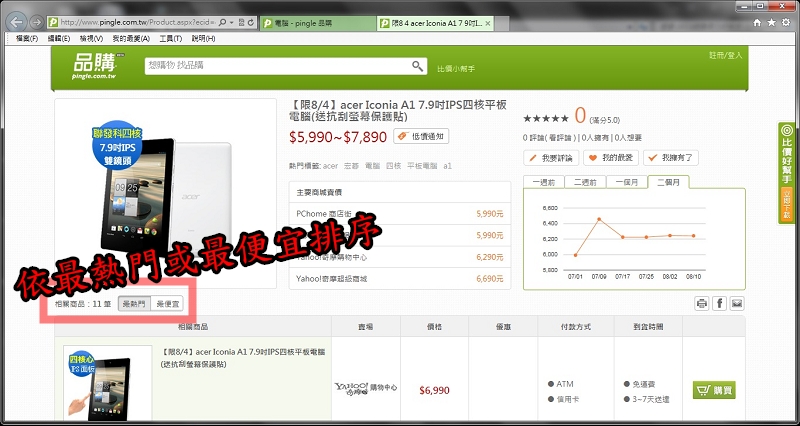Select the 二個月 chart tab
Screen dimensions: 800x426
click(x=668, y=182)
